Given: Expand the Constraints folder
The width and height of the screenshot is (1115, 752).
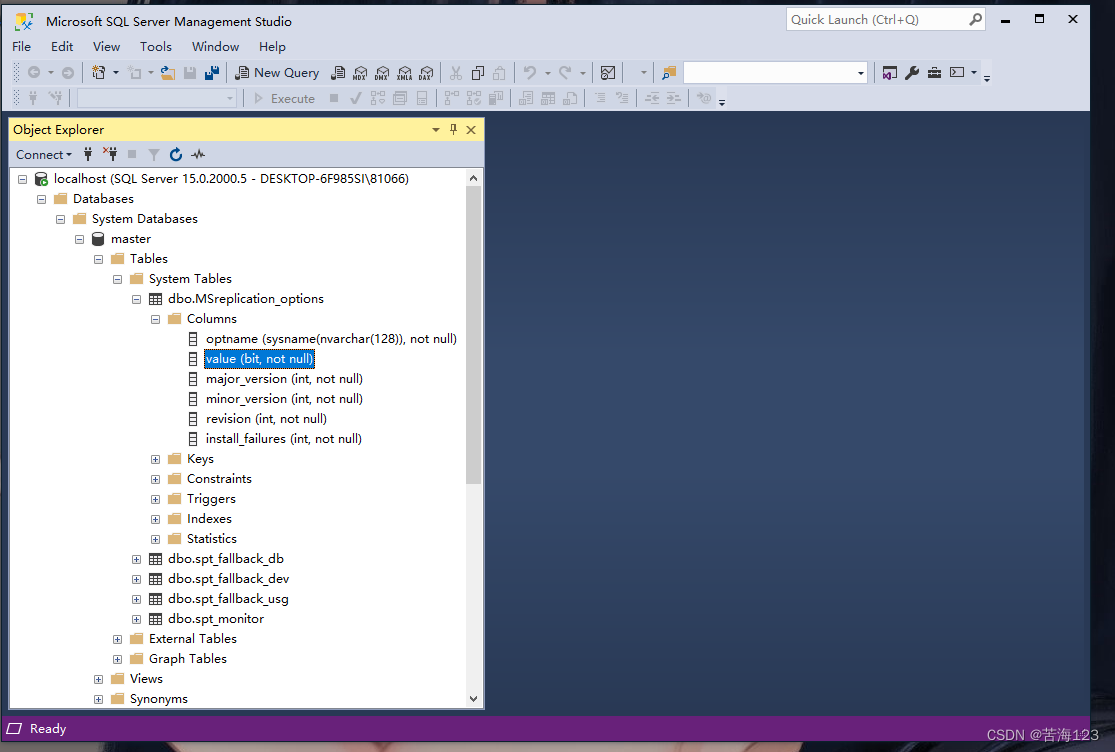Looking at the screenshot, I should coord(155,479).
